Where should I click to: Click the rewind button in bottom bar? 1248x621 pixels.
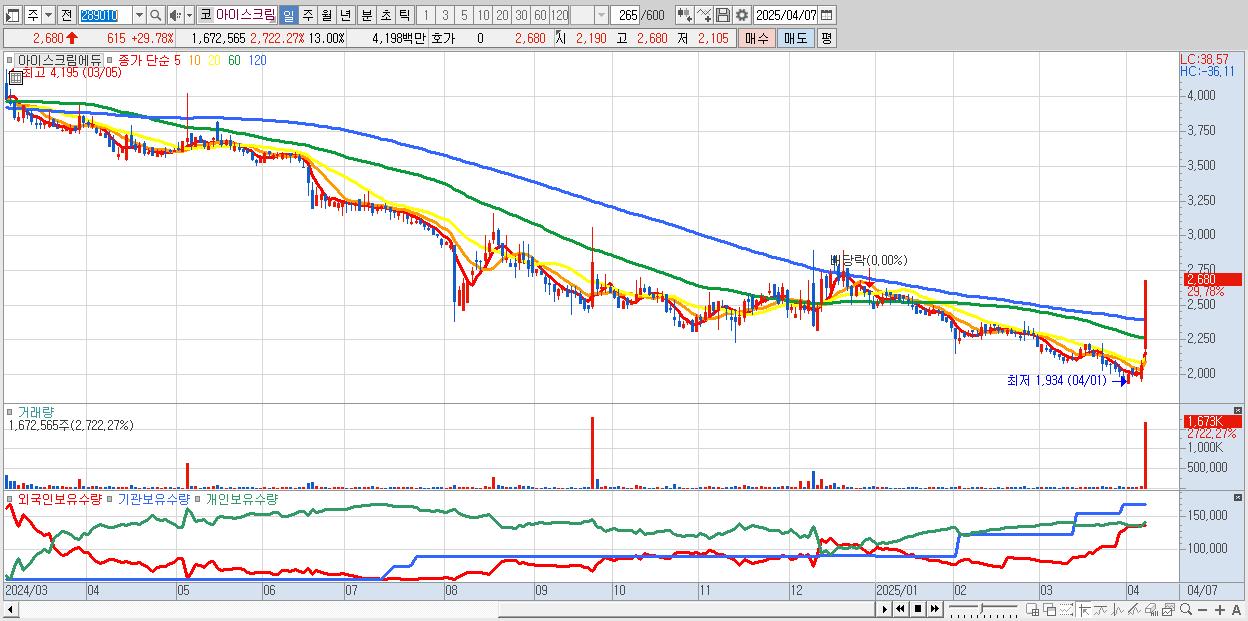coord(902,608)
